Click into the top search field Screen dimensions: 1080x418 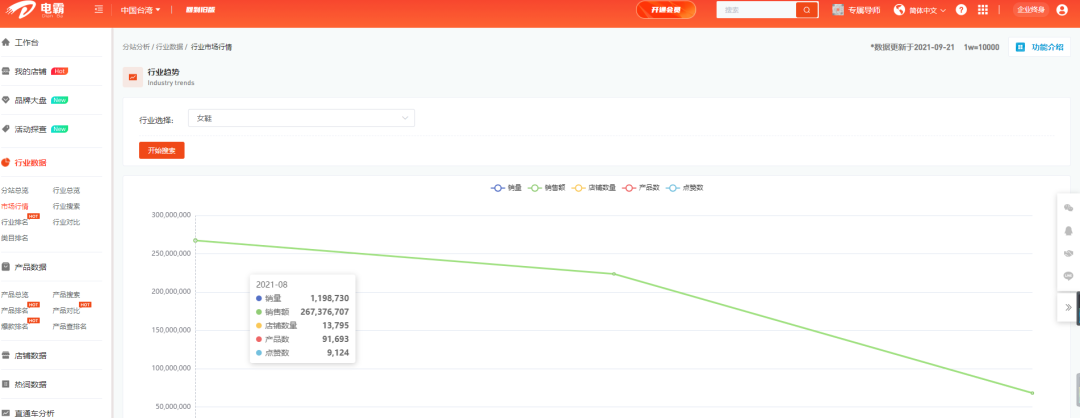(756, 10)
